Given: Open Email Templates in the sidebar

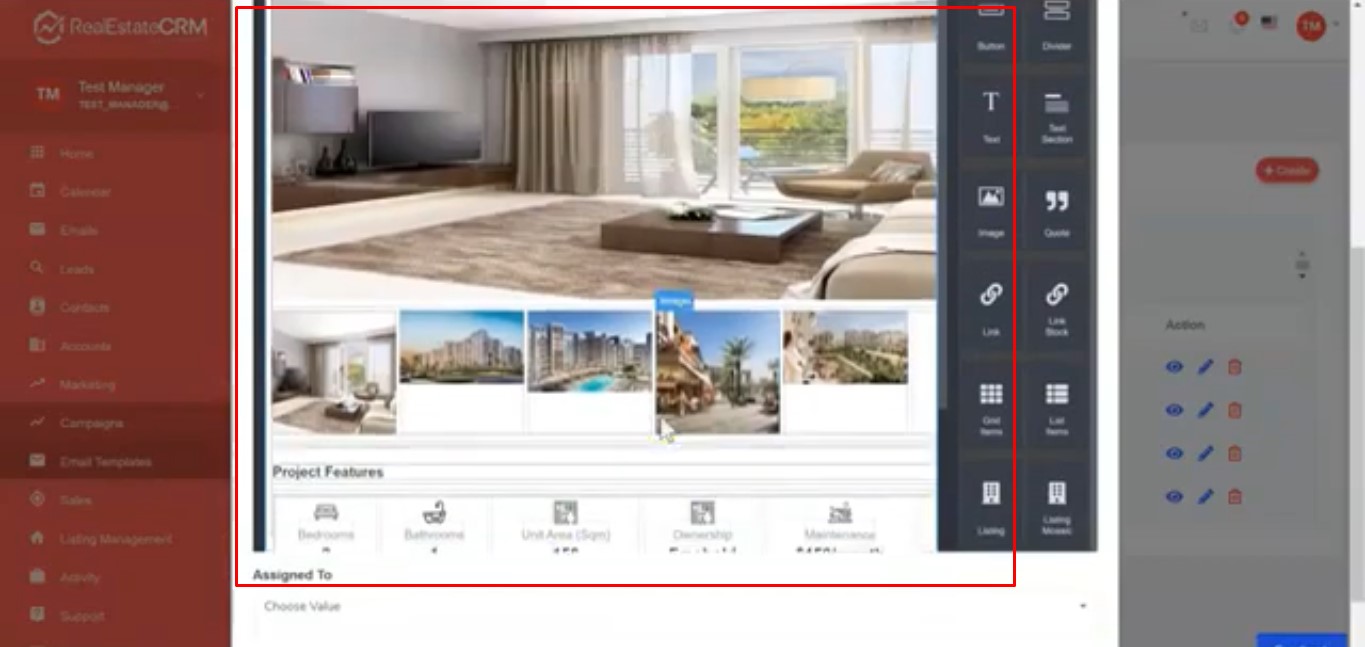Looking at the screenshot, I should click(105, 462).
